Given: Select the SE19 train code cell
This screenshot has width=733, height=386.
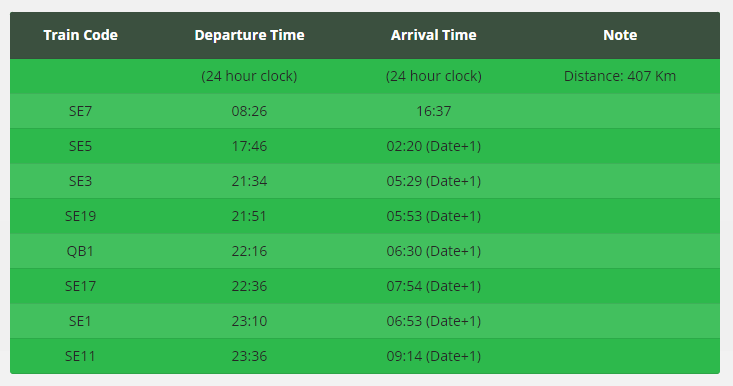Looking at the screenshot, I should coord(80,216).
